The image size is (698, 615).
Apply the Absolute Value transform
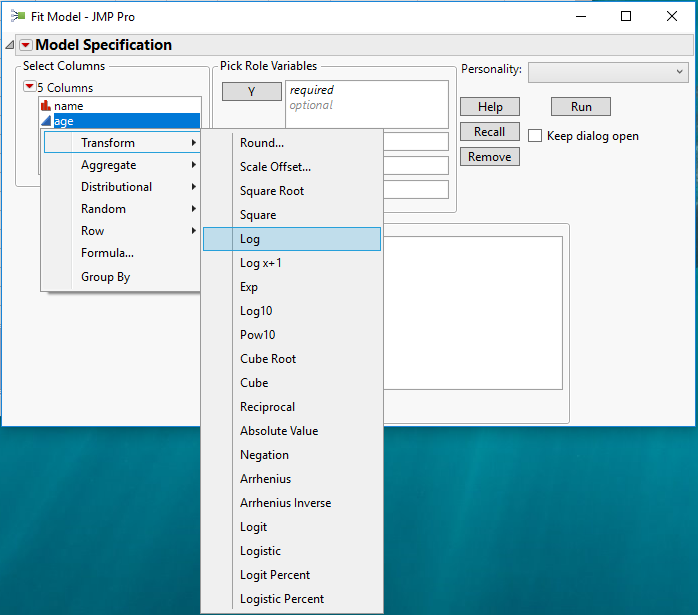click(292, 431)
